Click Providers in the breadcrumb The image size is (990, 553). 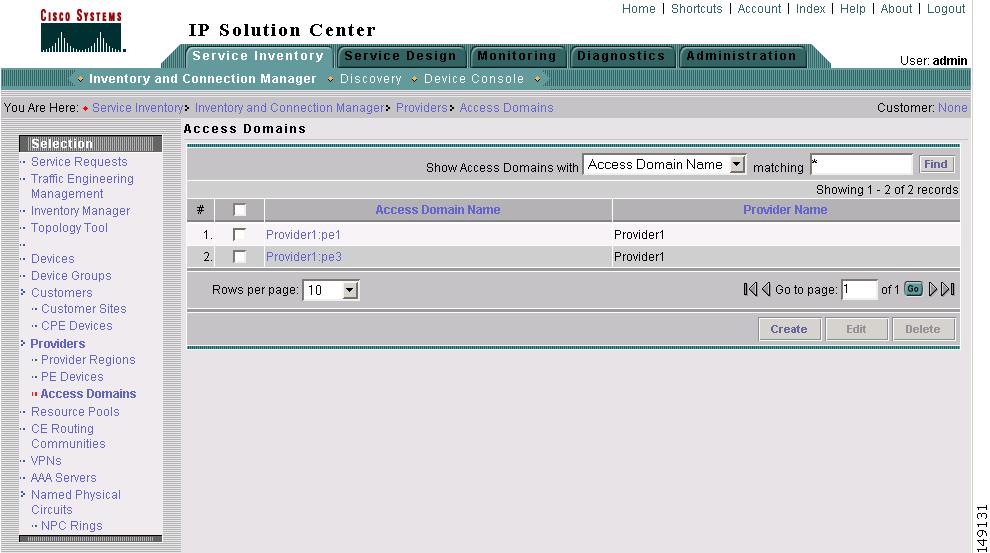click(421, 108)
